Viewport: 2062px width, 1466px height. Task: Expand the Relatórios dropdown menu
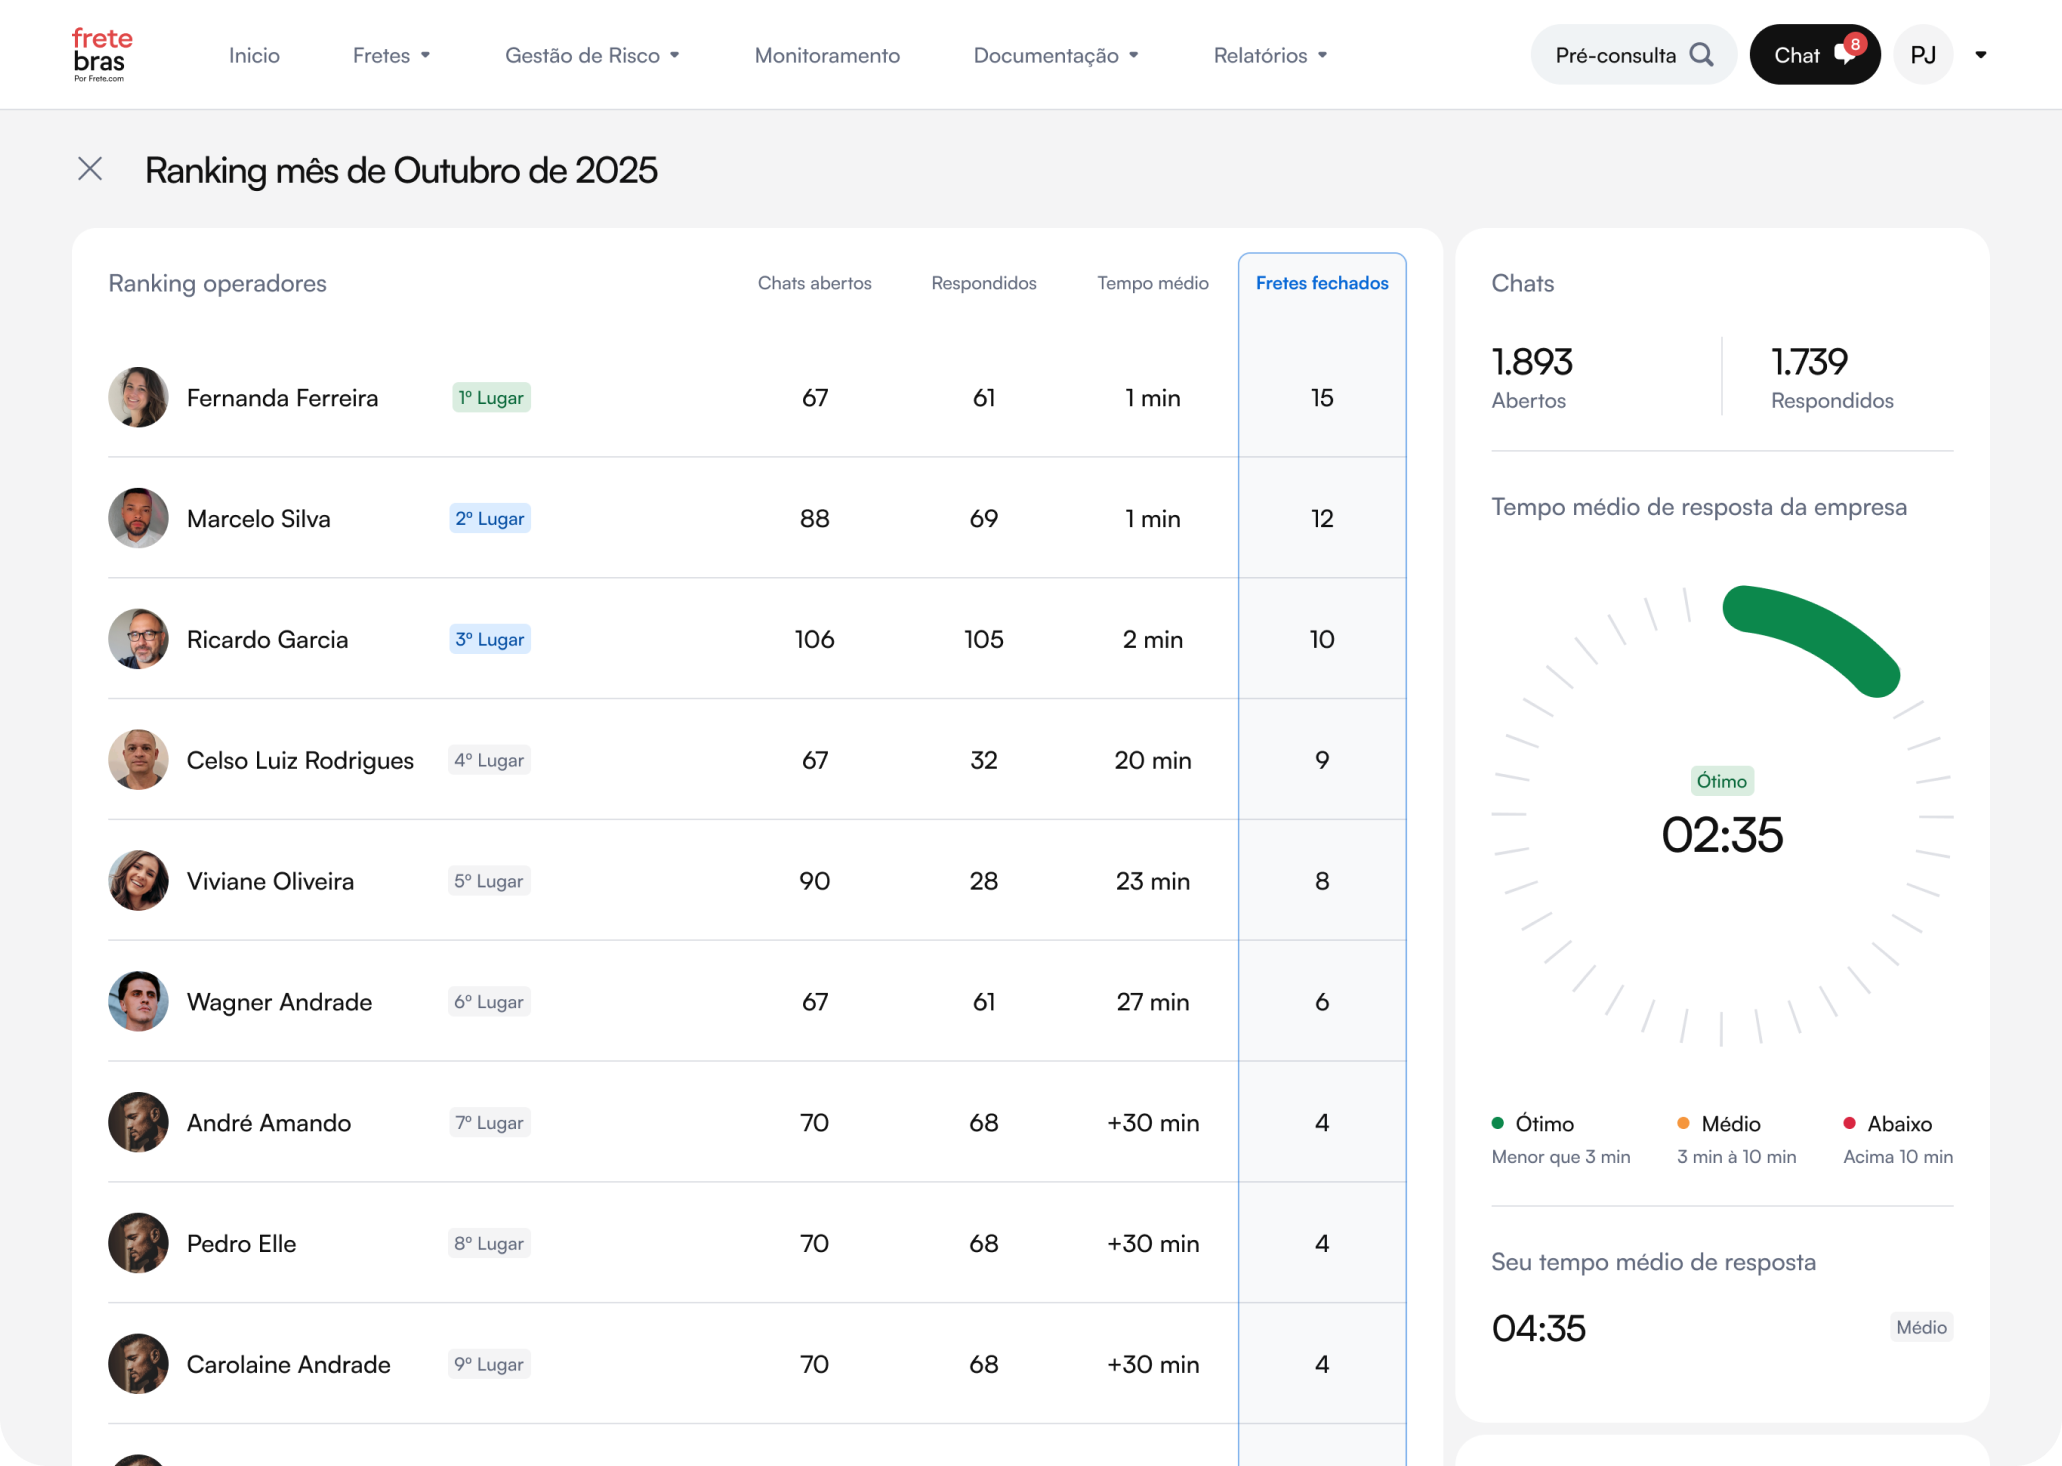point(1270,55)
